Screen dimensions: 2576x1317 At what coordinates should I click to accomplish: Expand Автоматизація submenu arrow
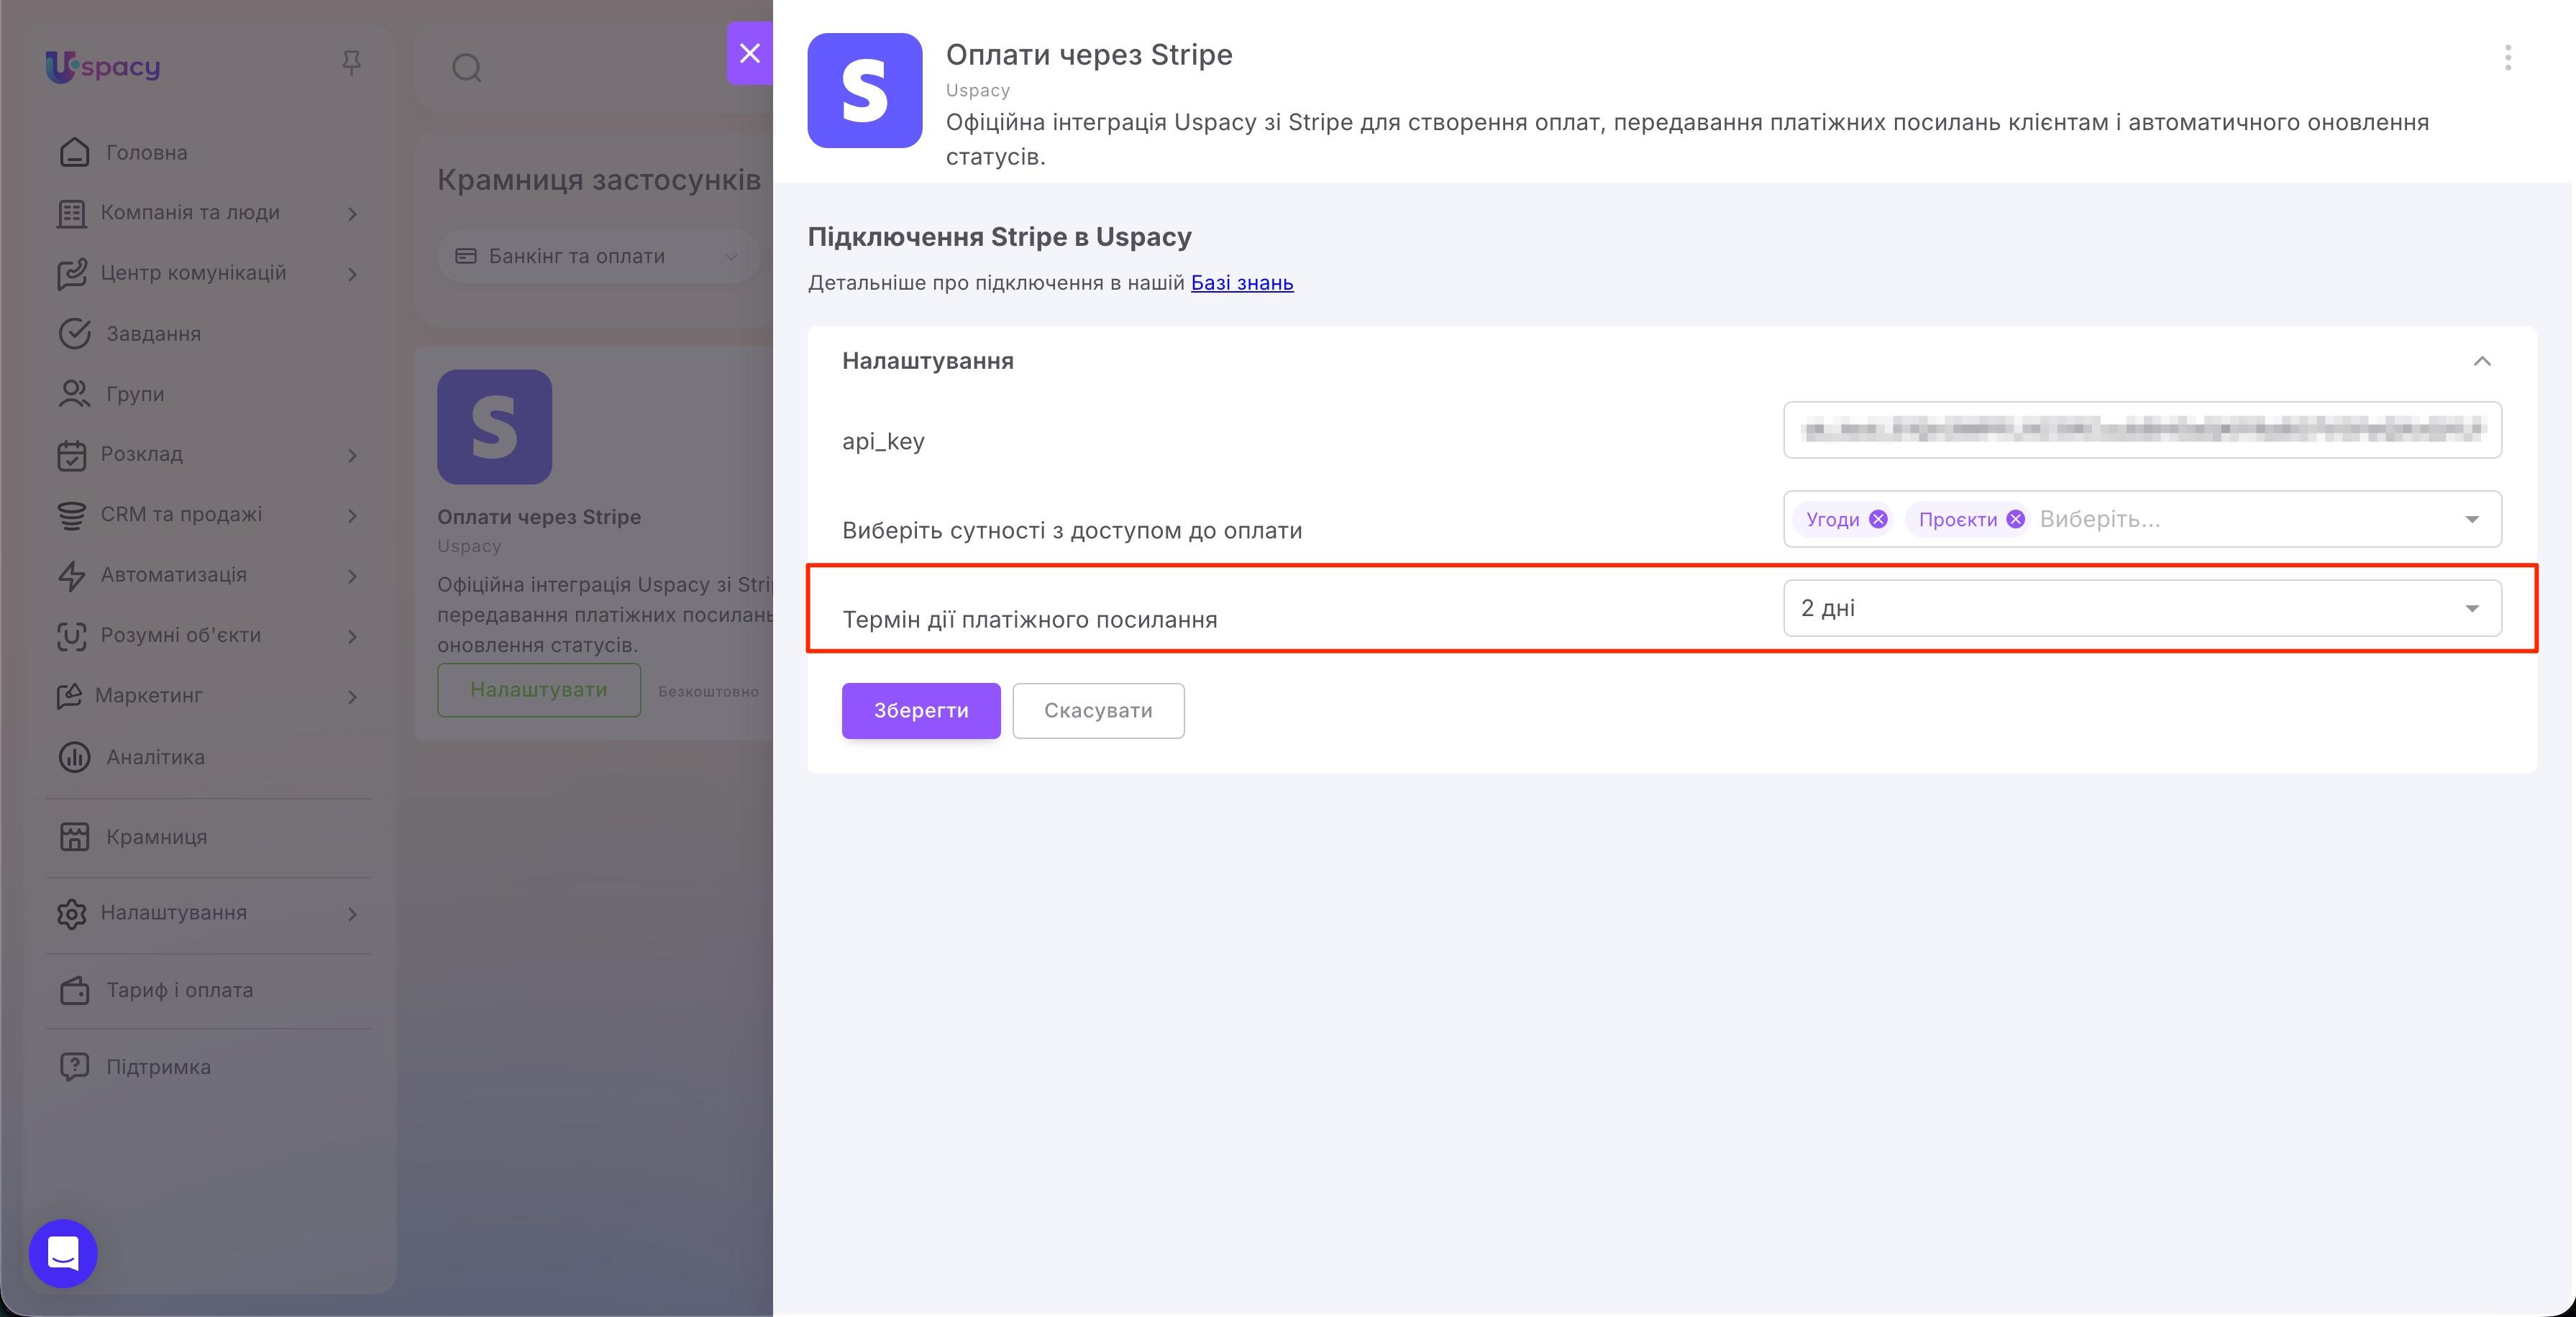tap(352, 575)
